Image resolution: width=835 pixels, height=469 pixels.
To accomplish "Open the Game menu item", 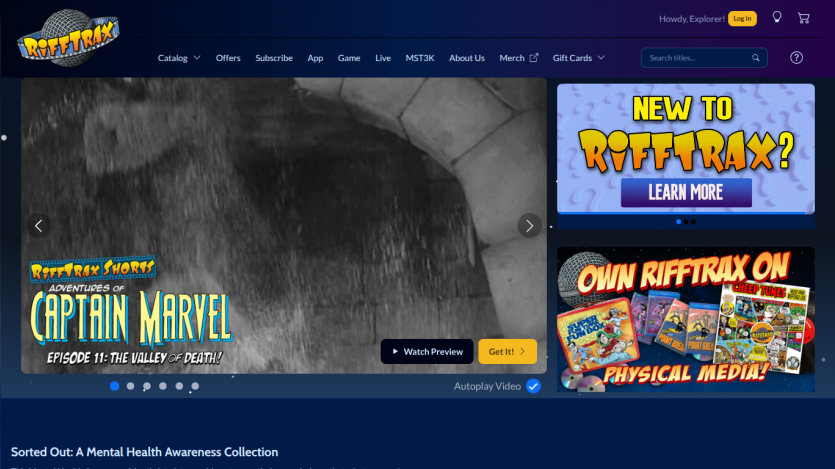I will pos(349,57).
